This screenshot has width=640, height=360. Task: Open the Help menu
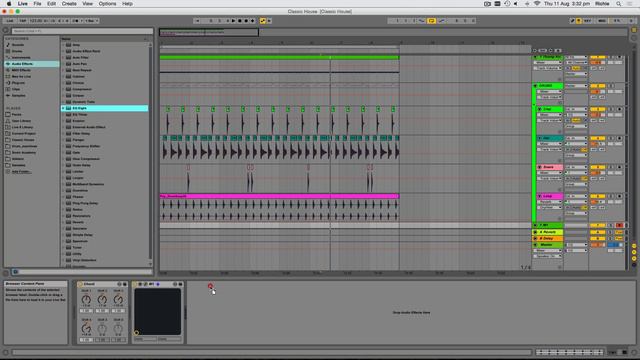tap(127, 4)
